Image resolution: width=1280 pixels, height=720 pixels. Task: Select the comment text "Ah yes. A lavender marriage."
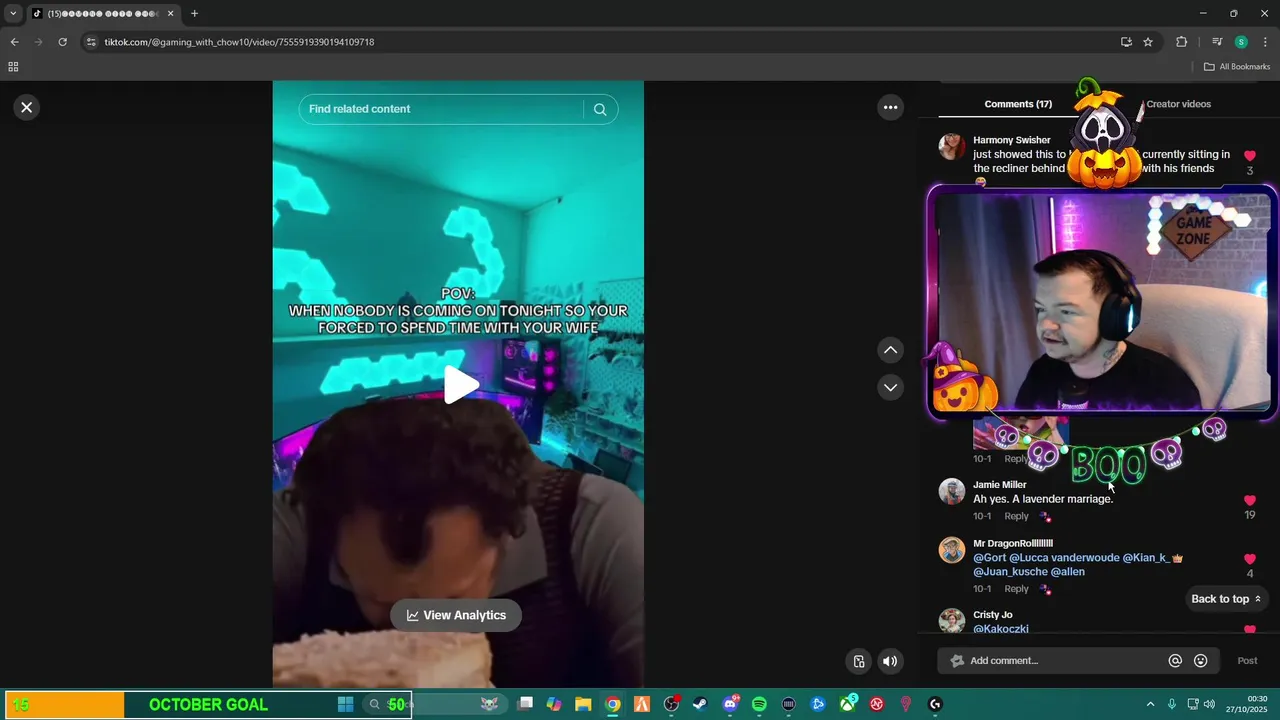point(1043,499)
